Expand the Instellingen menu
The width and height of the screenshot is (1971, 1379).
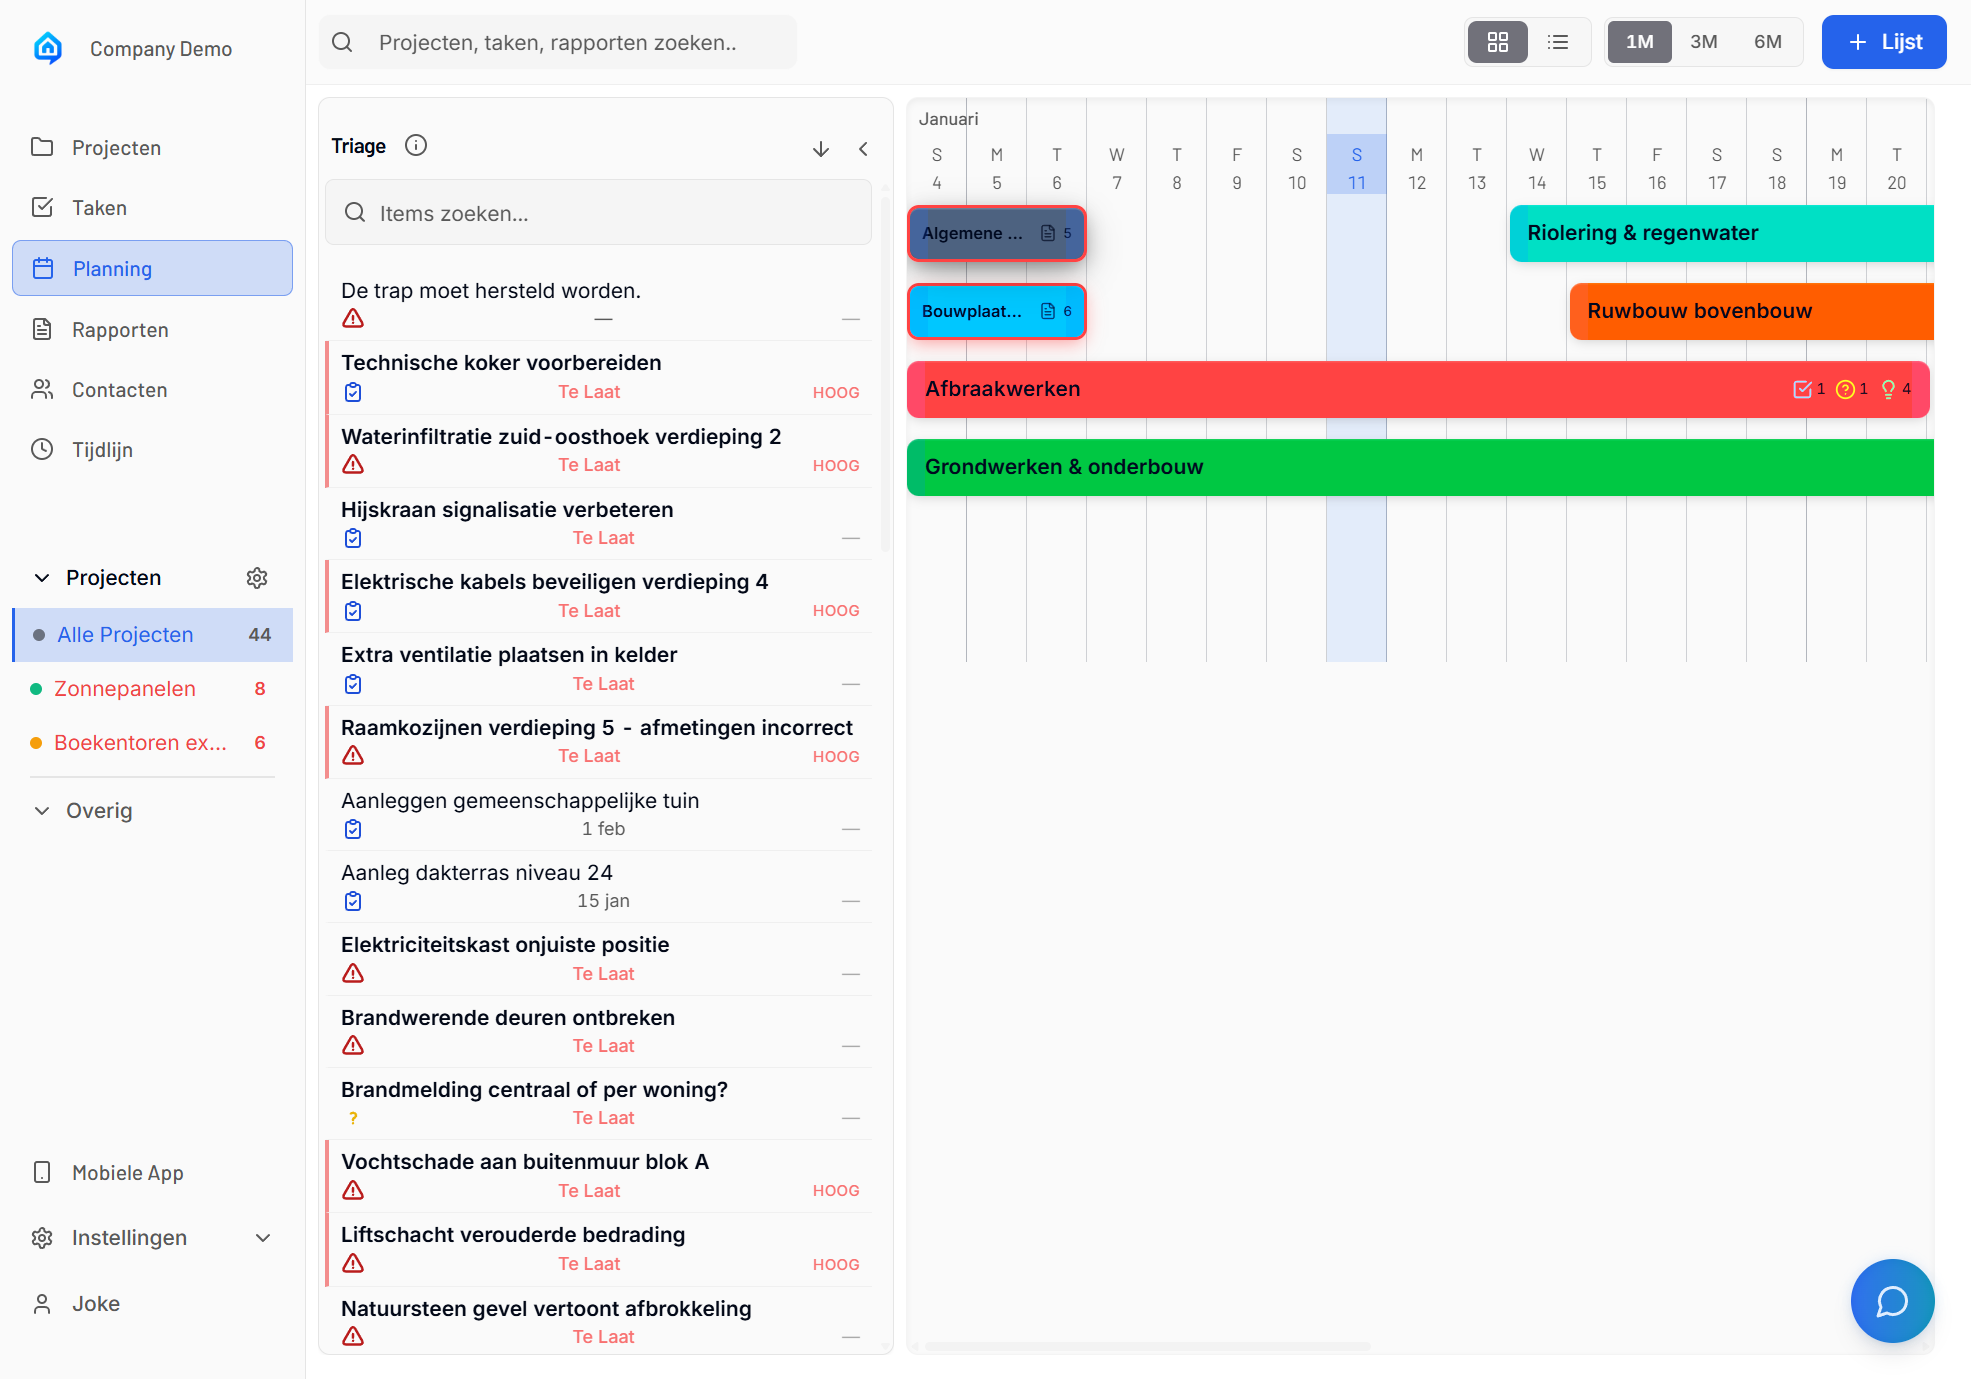click(x=263, y=1237)
